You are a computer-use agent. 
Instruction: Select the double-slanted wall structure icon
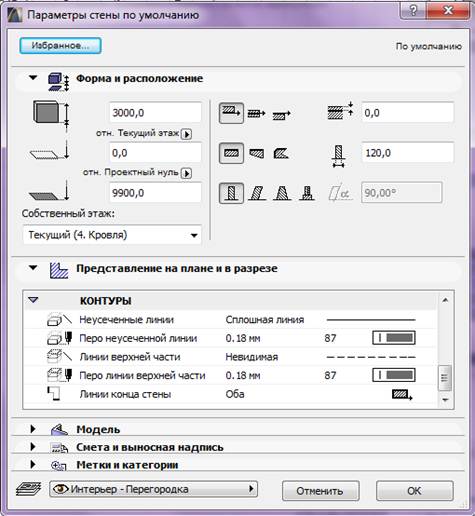pos(282,193)
